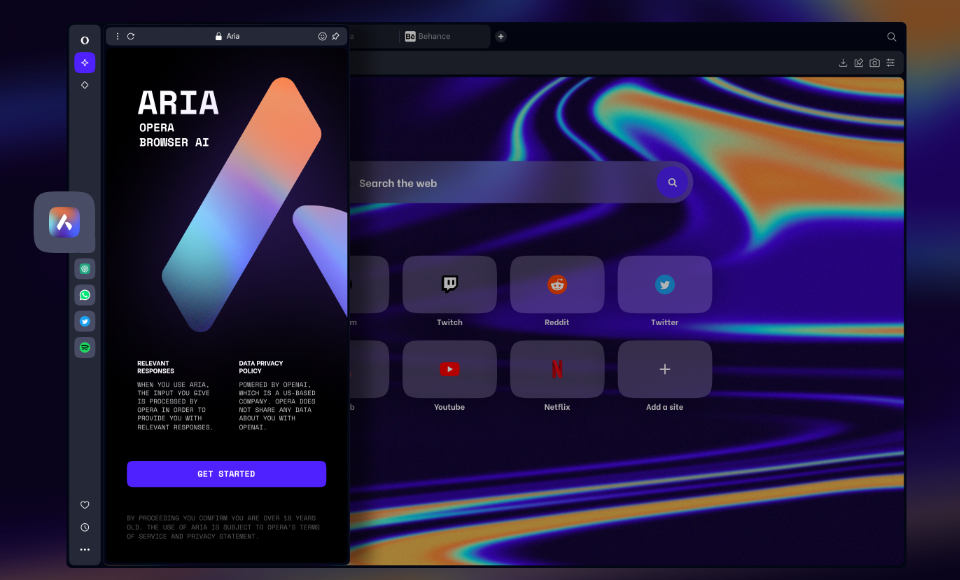Open the downloads icon
This screenshot has height=580, width=960.
(843, 62)
